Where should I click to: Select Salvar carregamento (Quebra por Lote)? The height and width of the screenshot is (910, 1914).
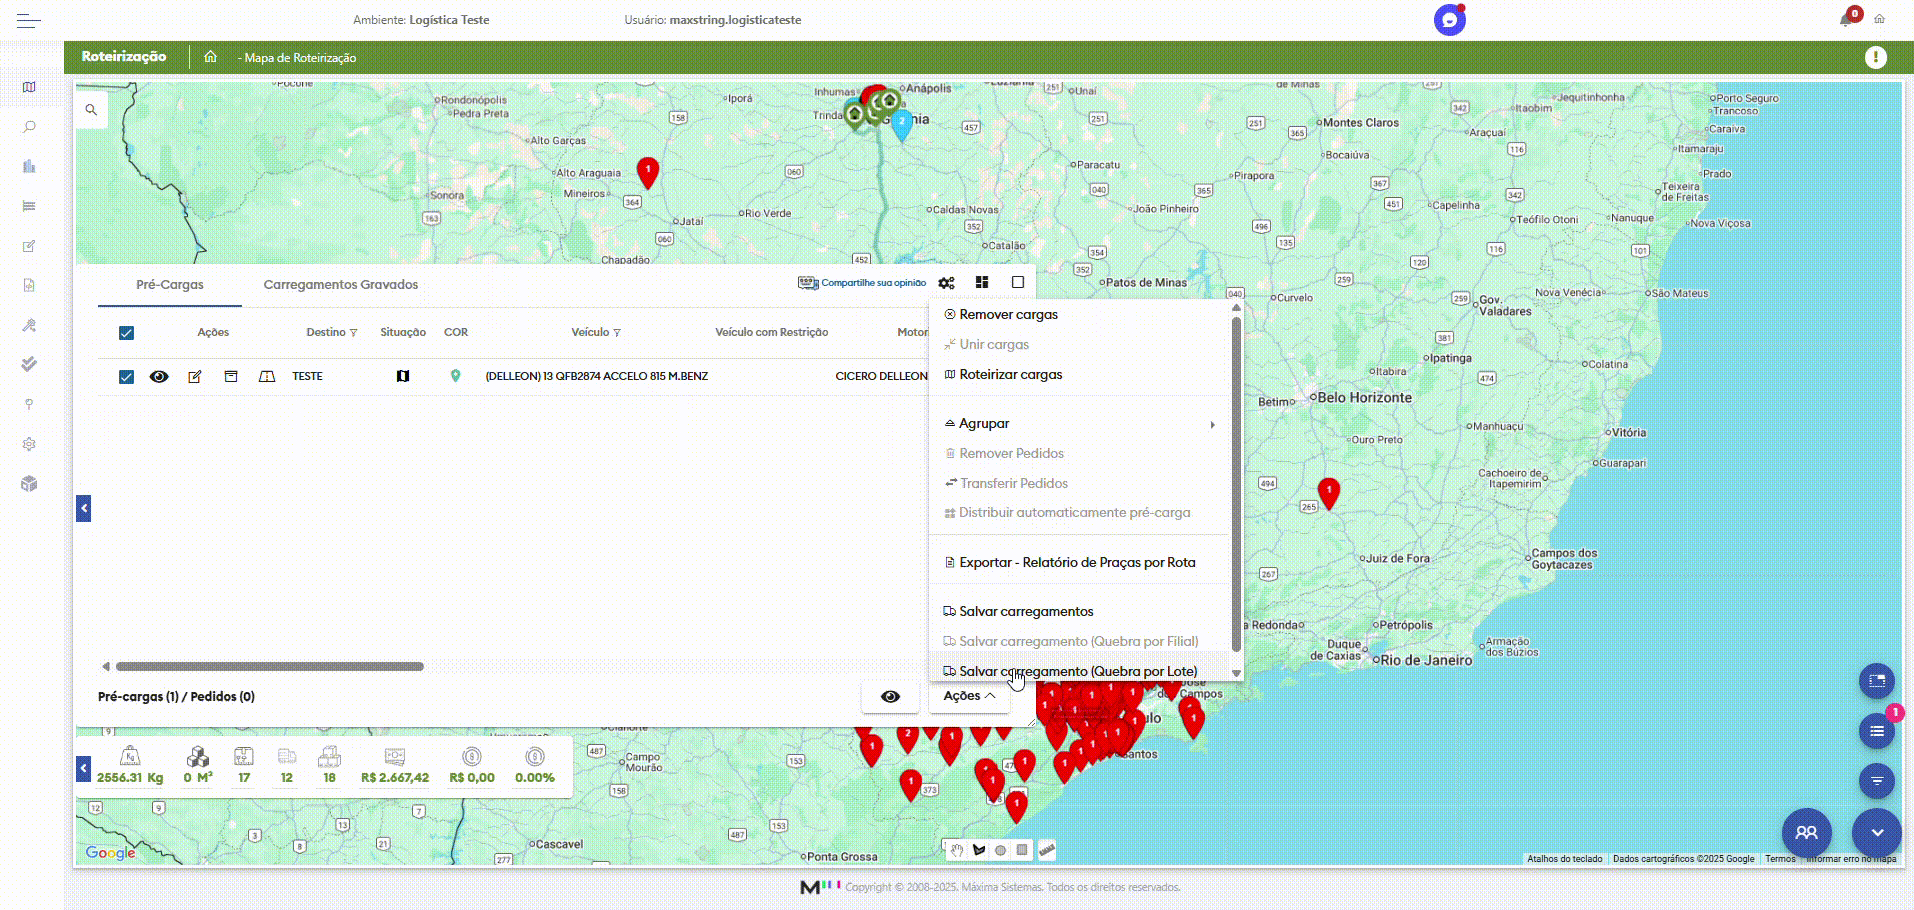pos(1077,671)
